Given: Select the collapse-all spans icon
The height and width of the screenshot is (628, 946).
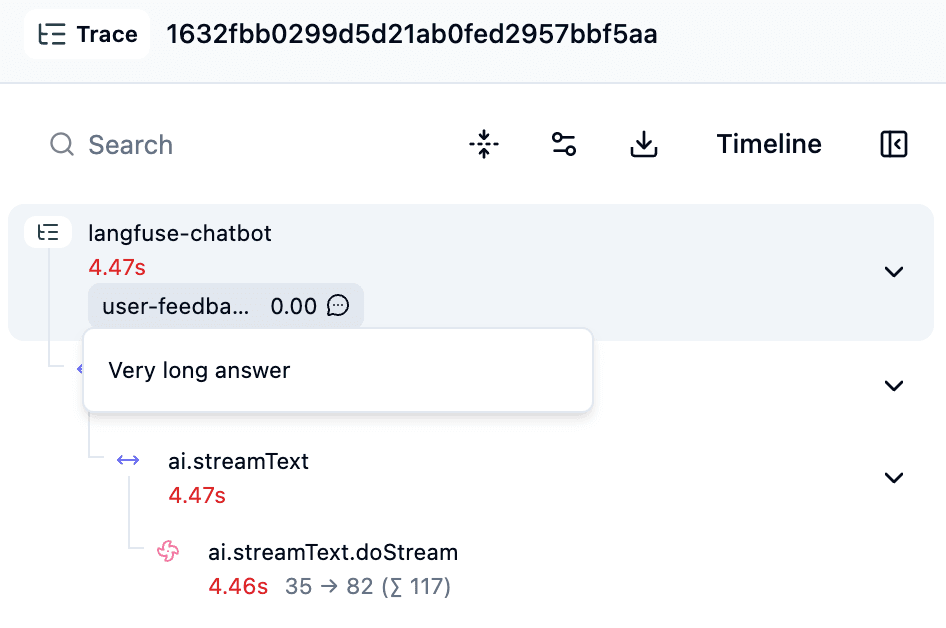Looking at the screenshot, I should [x=483, y=144].
